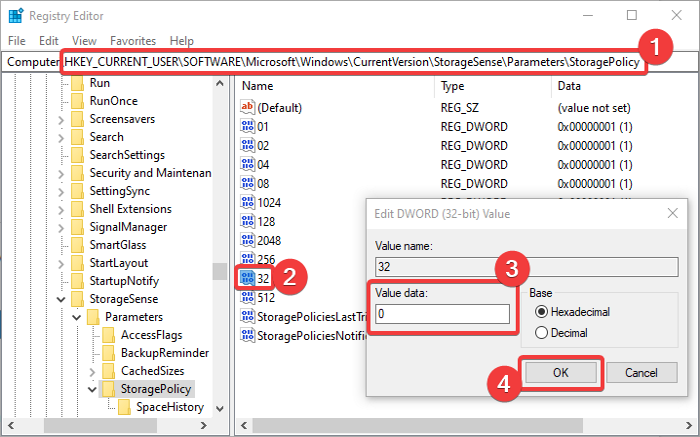The image size is (700, 437).
Task: Click the BackupReminder folder icon
Action: point(108,353)
